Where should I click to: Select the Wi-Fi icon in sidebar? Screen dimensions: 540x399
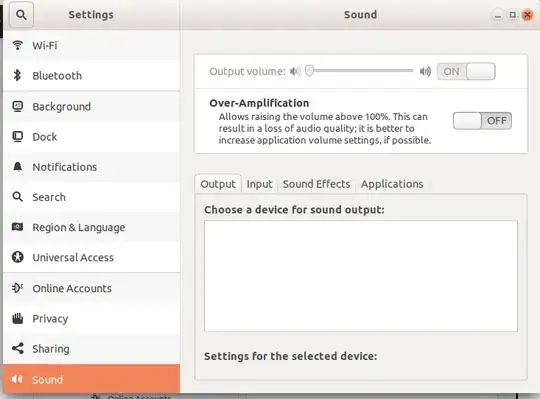[x=18, y=45]
